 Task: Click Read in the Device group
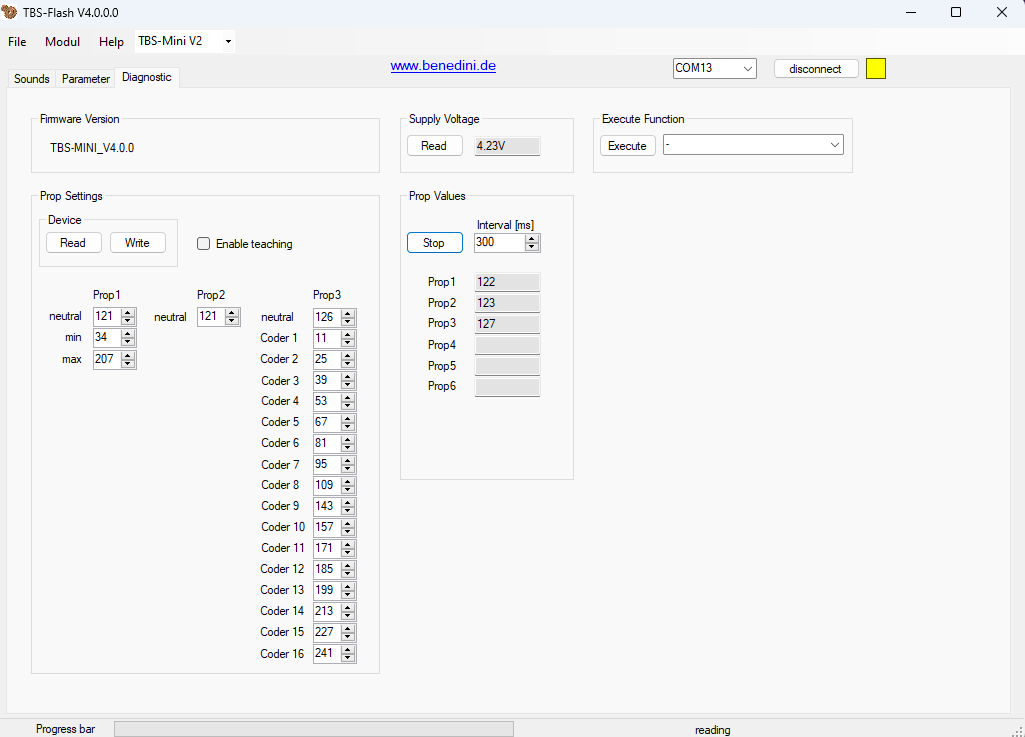click(73, 243)
